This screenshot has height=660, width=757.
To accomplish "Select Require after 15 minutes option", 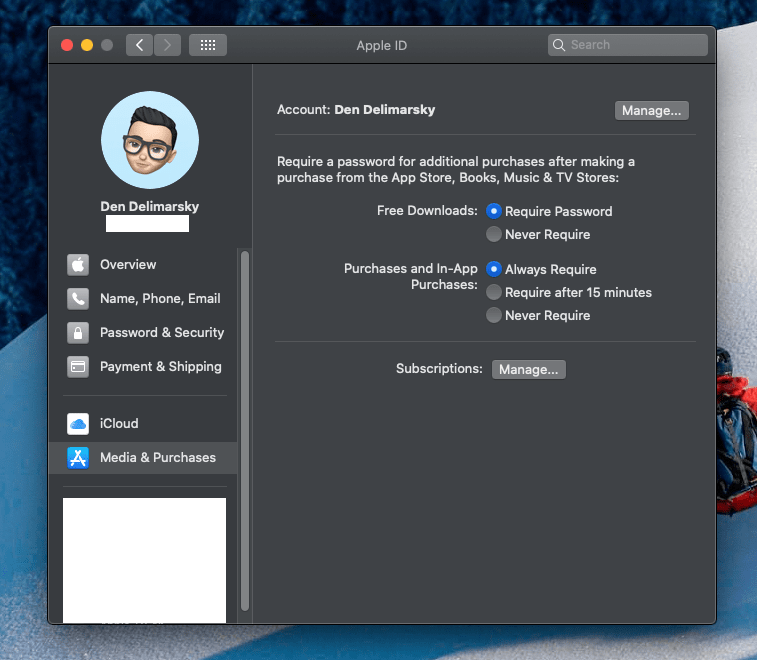I will point(493,292).
